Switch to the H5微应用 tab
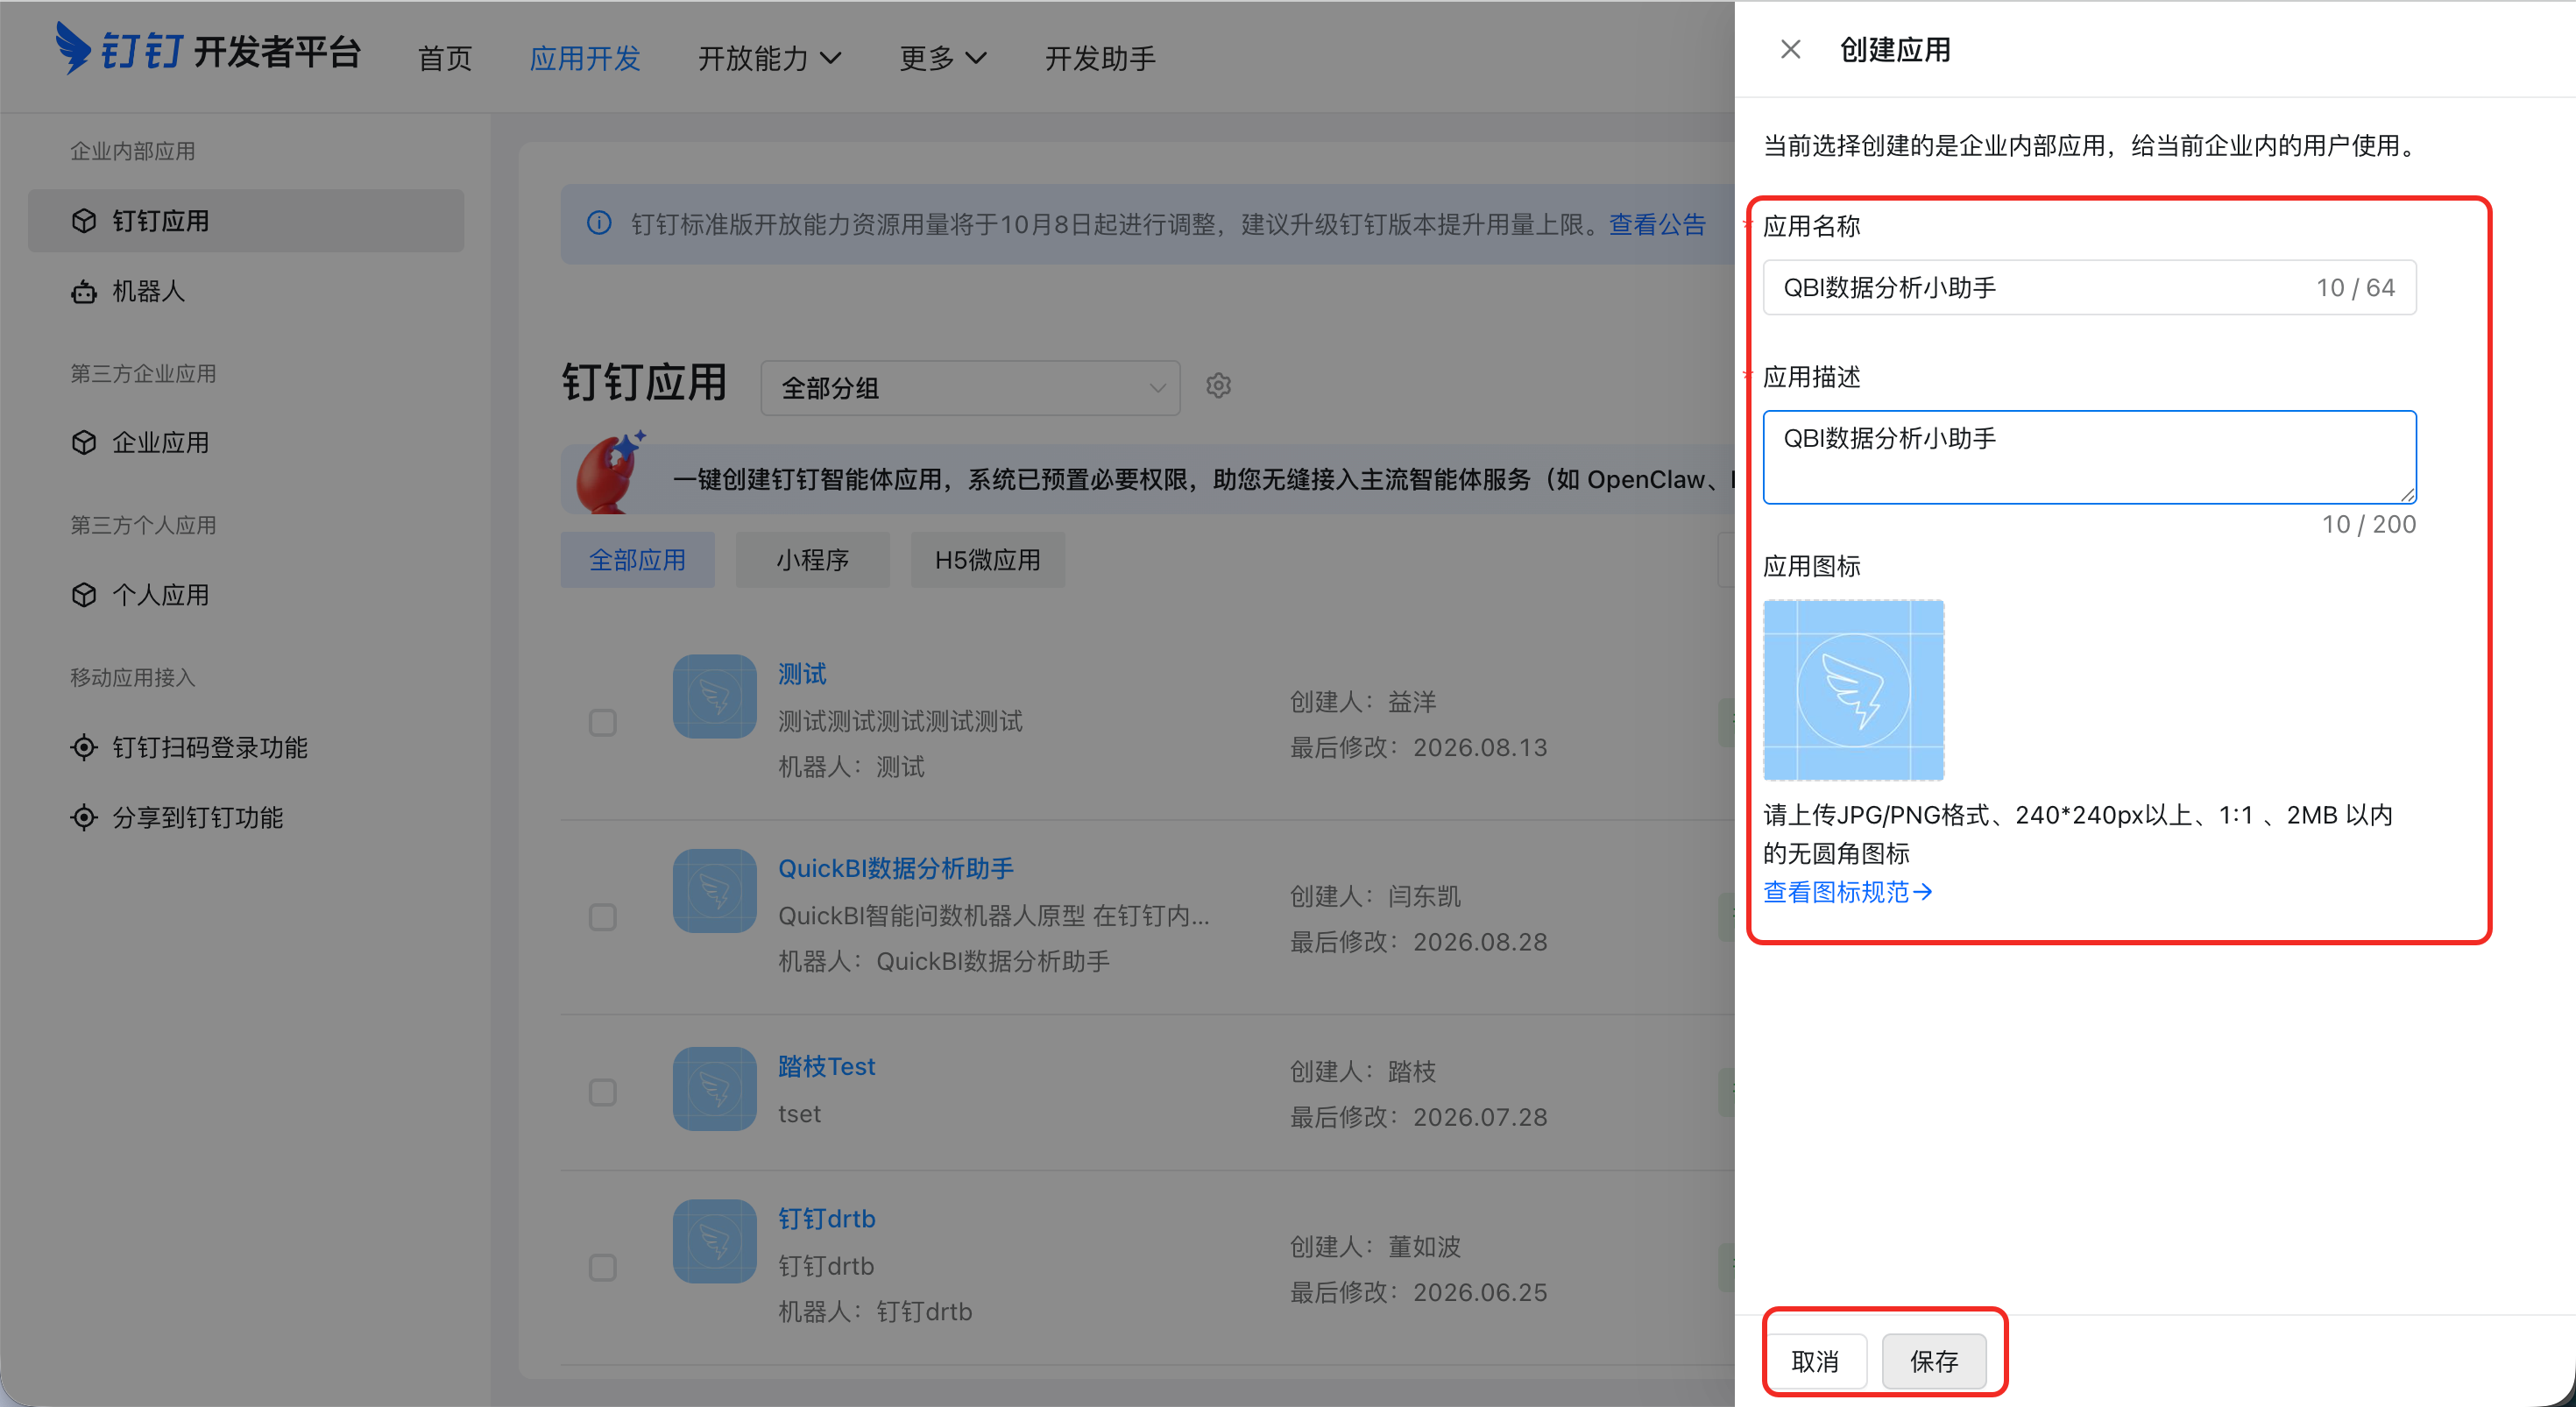Screen dimensions: 2576x1407 pyautogui.click(x=988, y=560)
